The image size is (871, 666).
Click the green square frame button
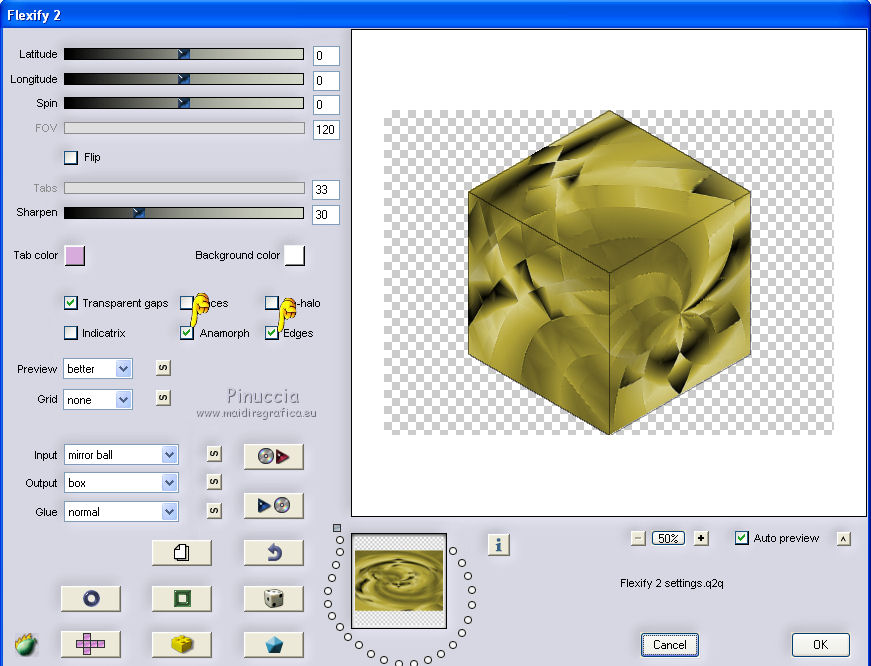coord(182,599)
